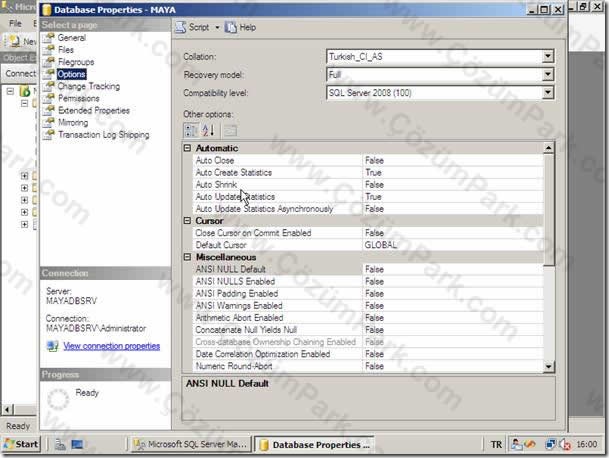Select Close Cursor on Commit Enabled row
The image size is (609, 458).
point(368,233)
